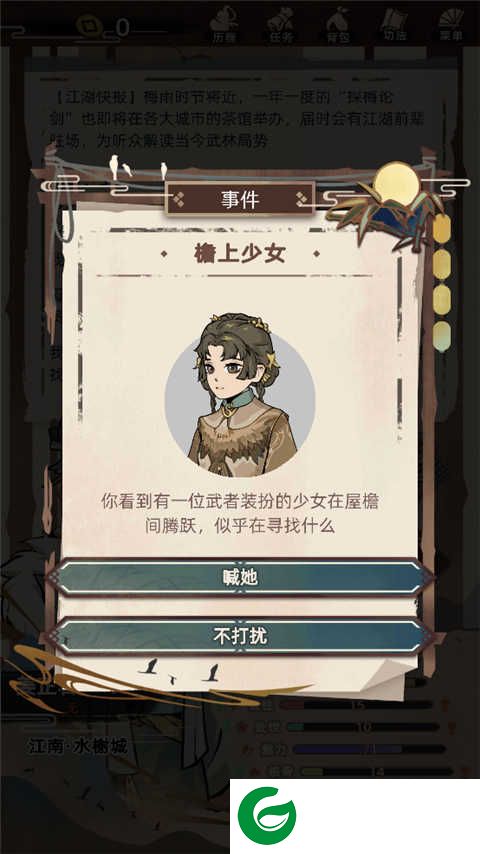
Task: Click the 江南·水榭城 location label
Action: pos(77,746)
